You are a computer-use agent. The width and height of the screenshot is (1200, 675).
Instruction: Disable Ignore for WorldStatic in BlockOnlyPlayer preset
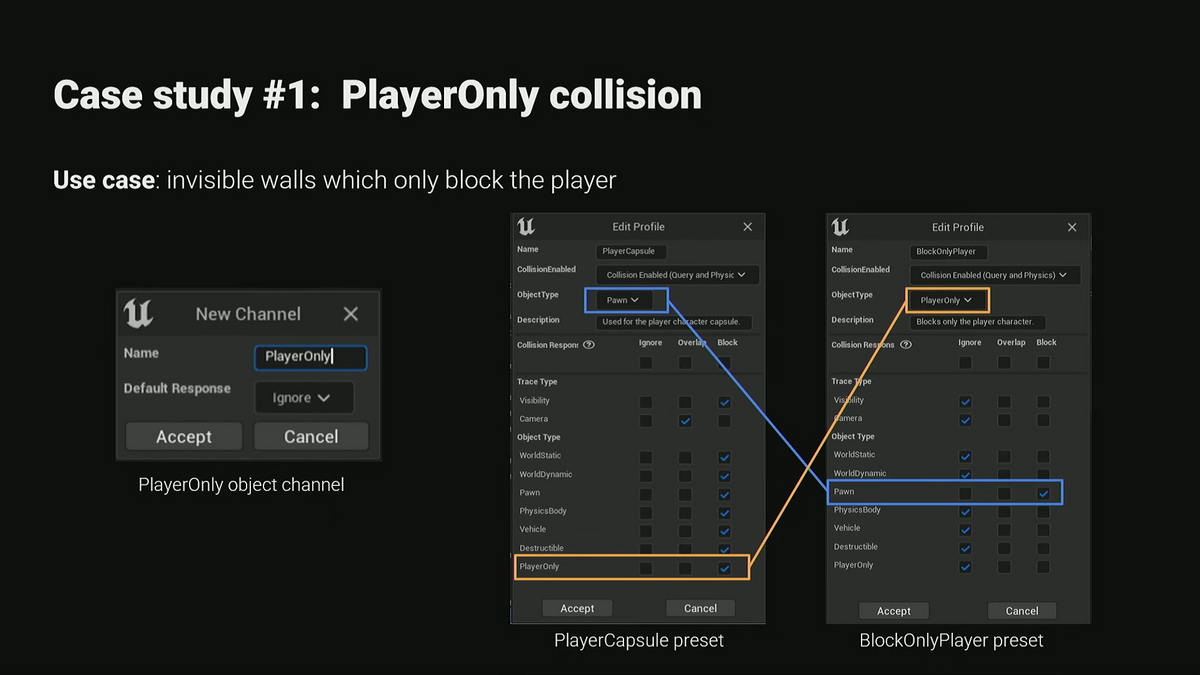pyautogui.click(x=965, y=455)
